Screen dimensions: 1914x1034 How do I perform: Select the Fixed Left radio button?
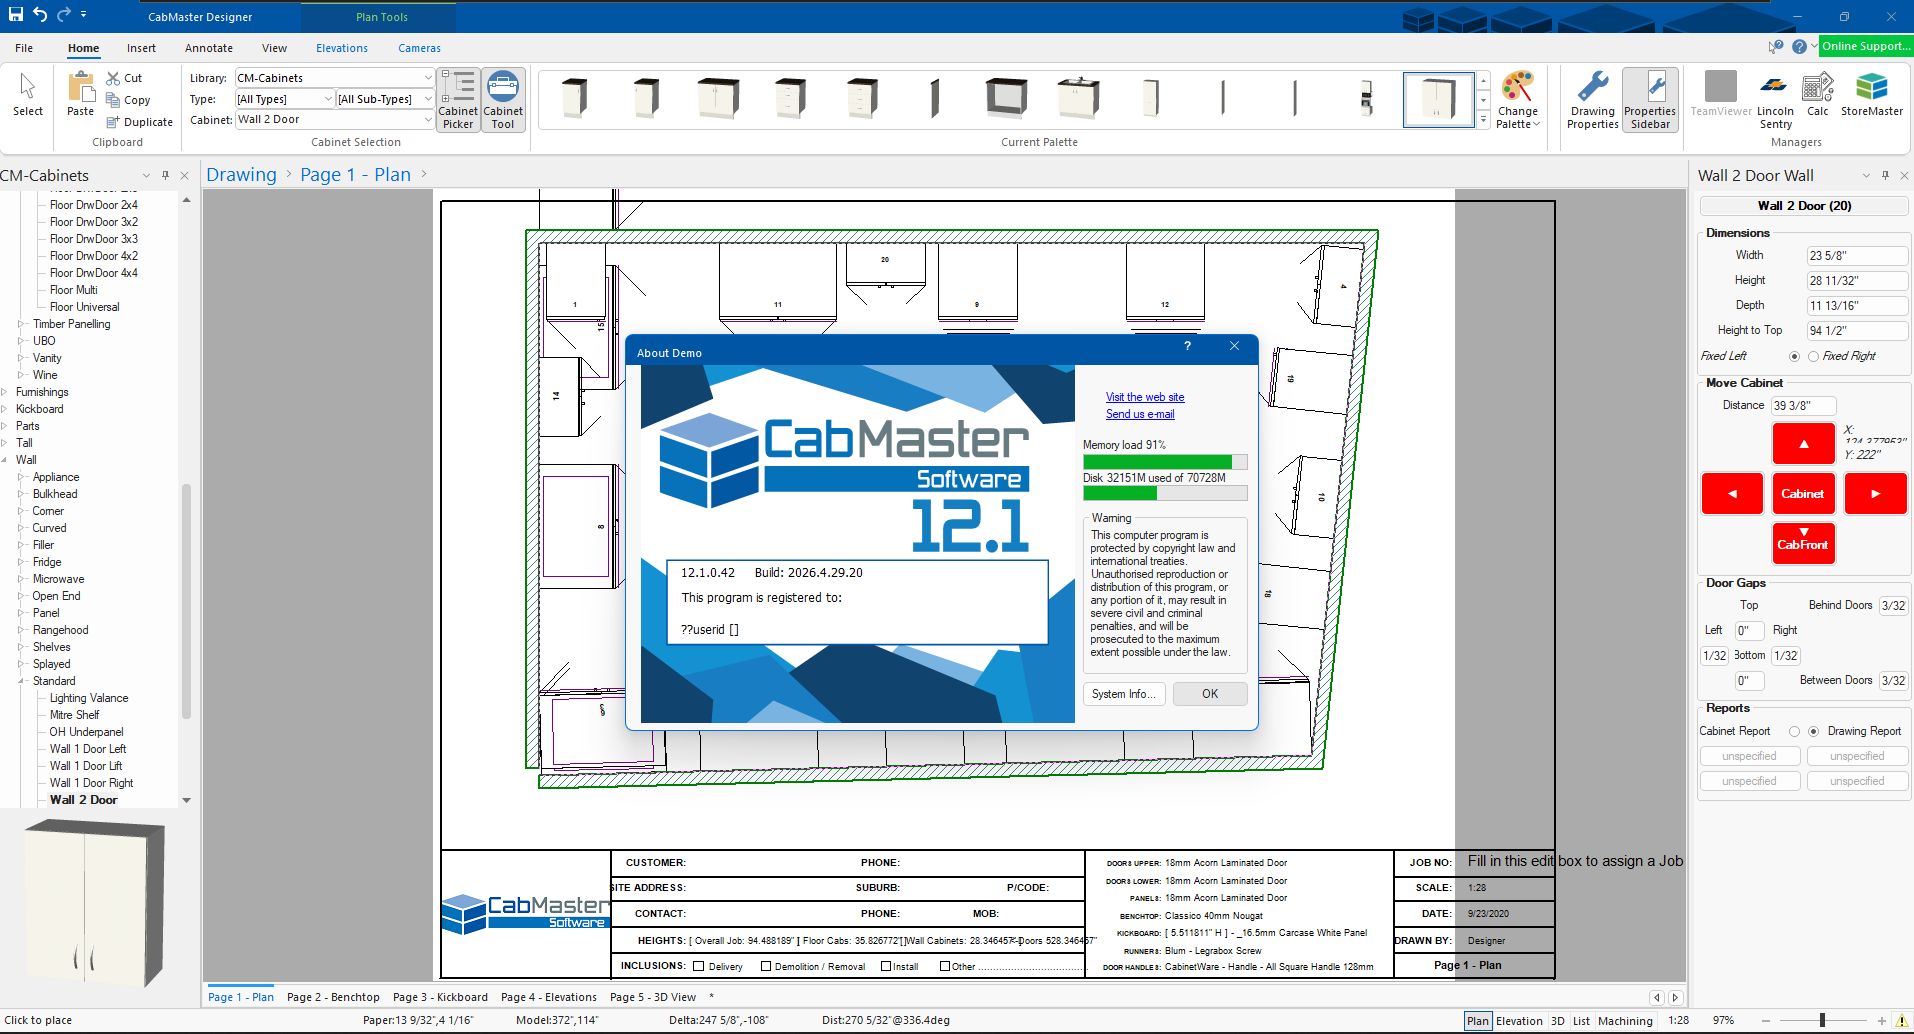click(1794, 357)
